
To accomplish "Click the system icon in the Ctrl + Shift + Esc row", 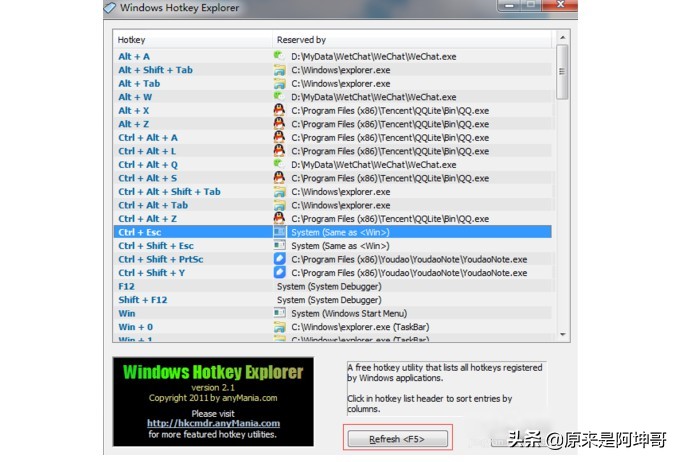I will tap(279, 246).
